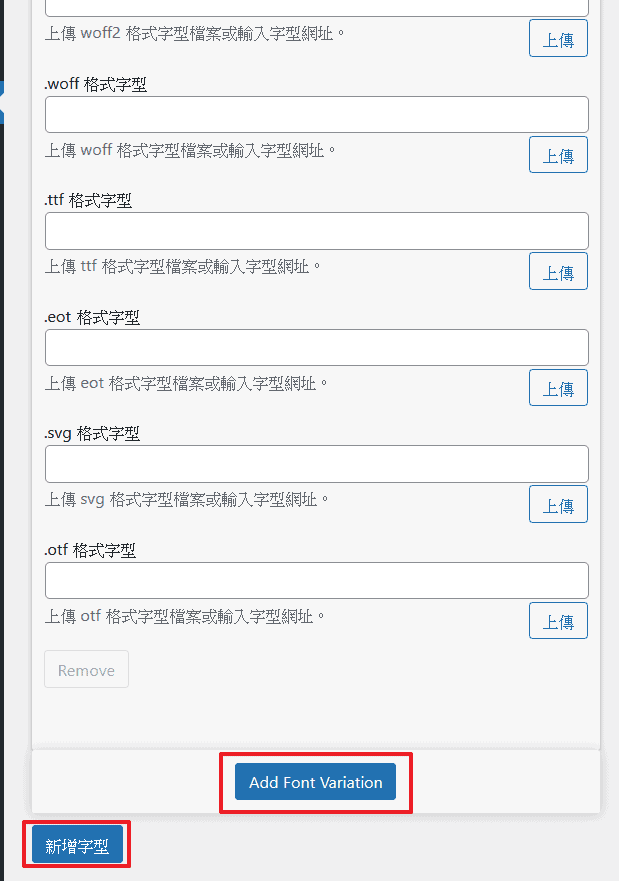Viewport: 619px width, 881px height.
Task: Click the ".ttf 格式字型" field label
Action: point(88,201)
